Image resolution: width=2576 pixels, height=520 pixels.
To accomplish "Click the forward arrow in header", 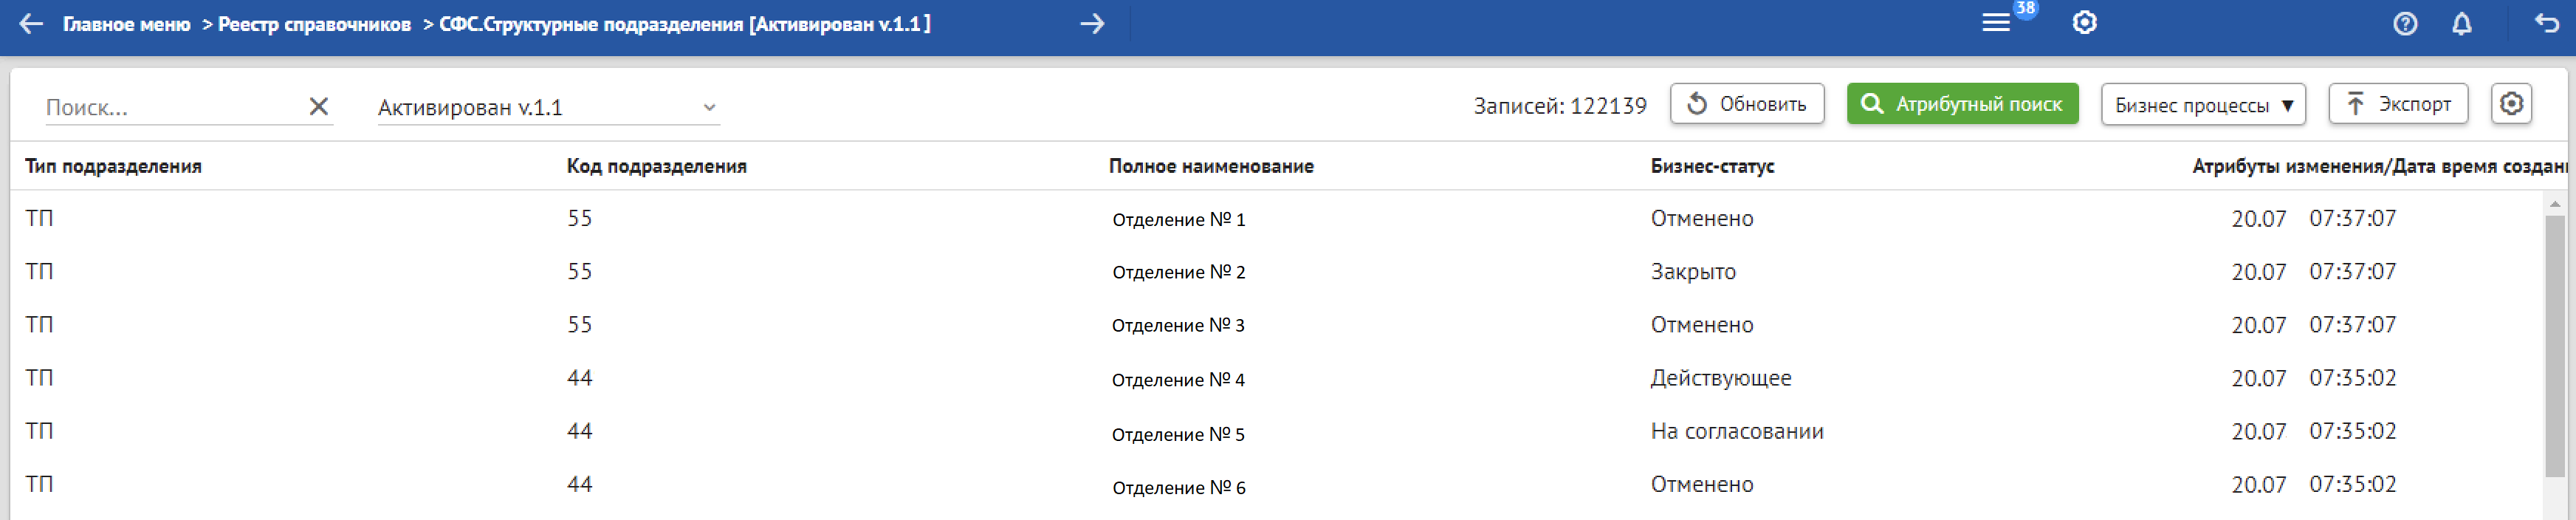I will point(1092,24).
